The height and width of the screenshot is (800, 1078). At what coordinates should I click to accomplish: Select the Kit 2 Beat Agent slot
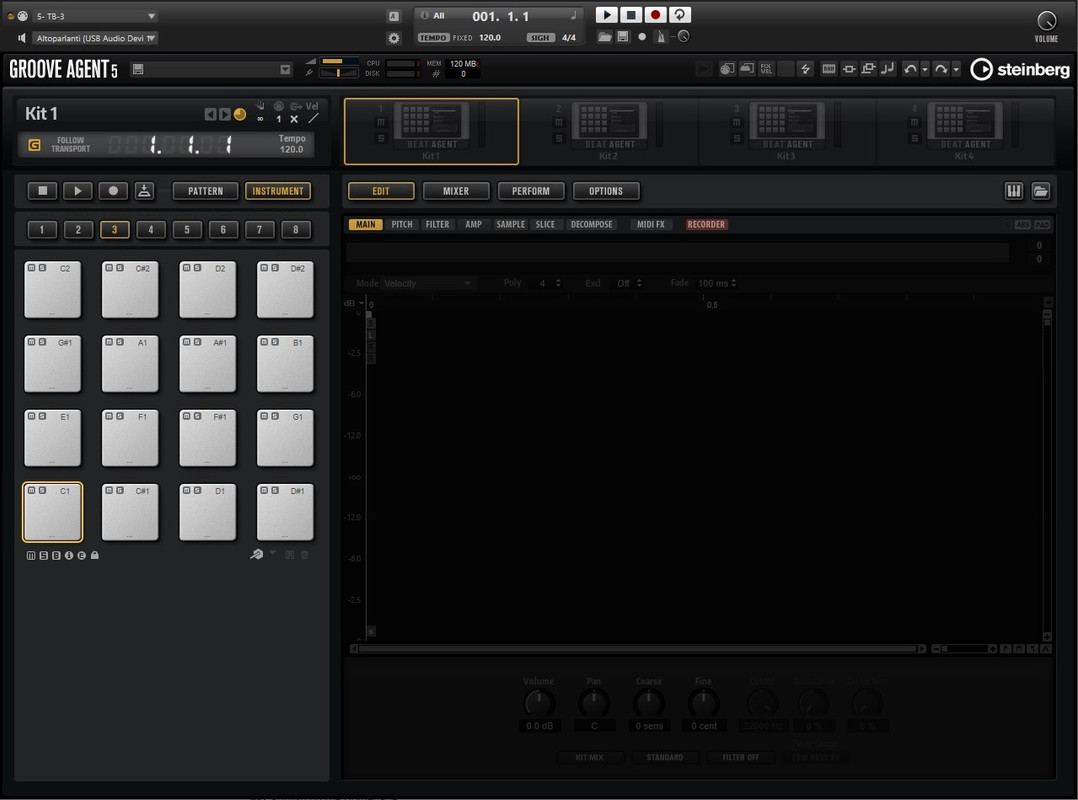(x=609, y=131)
